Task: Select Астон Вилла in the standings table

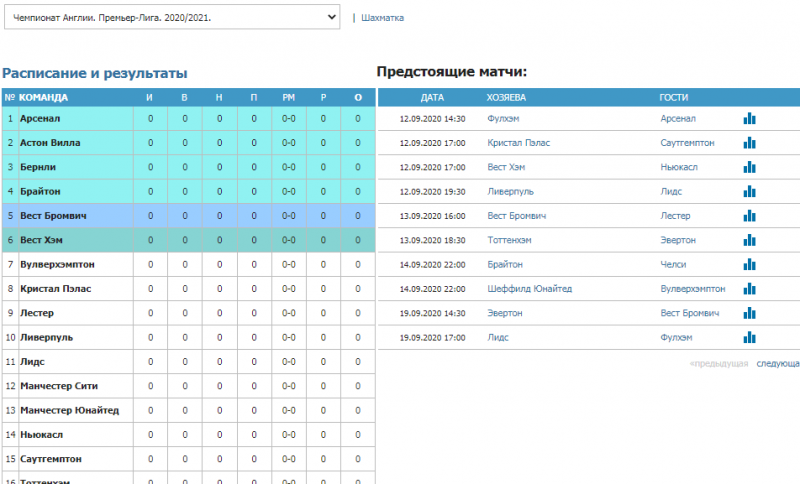Action: (x=50, y=143)
